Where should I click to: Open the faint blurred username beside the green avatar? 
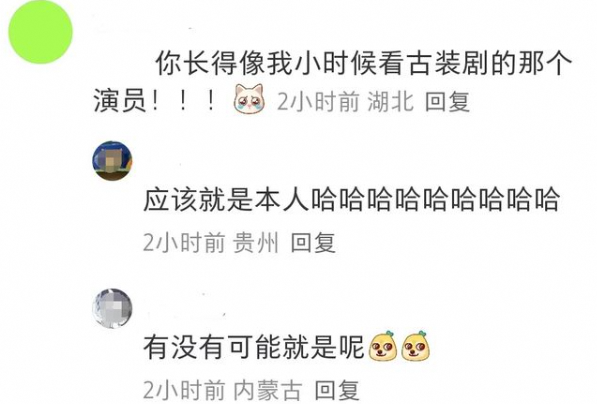pyautogui.click(x=145, y=30)
